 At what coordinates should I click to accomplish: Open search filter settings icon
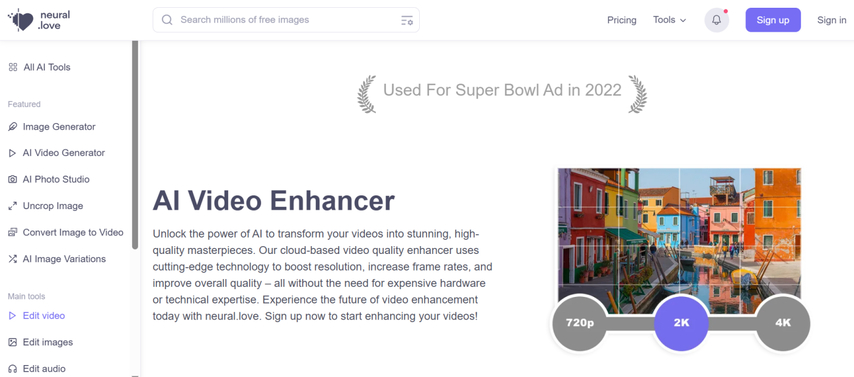pyautogui.click(x=407, y=21)
